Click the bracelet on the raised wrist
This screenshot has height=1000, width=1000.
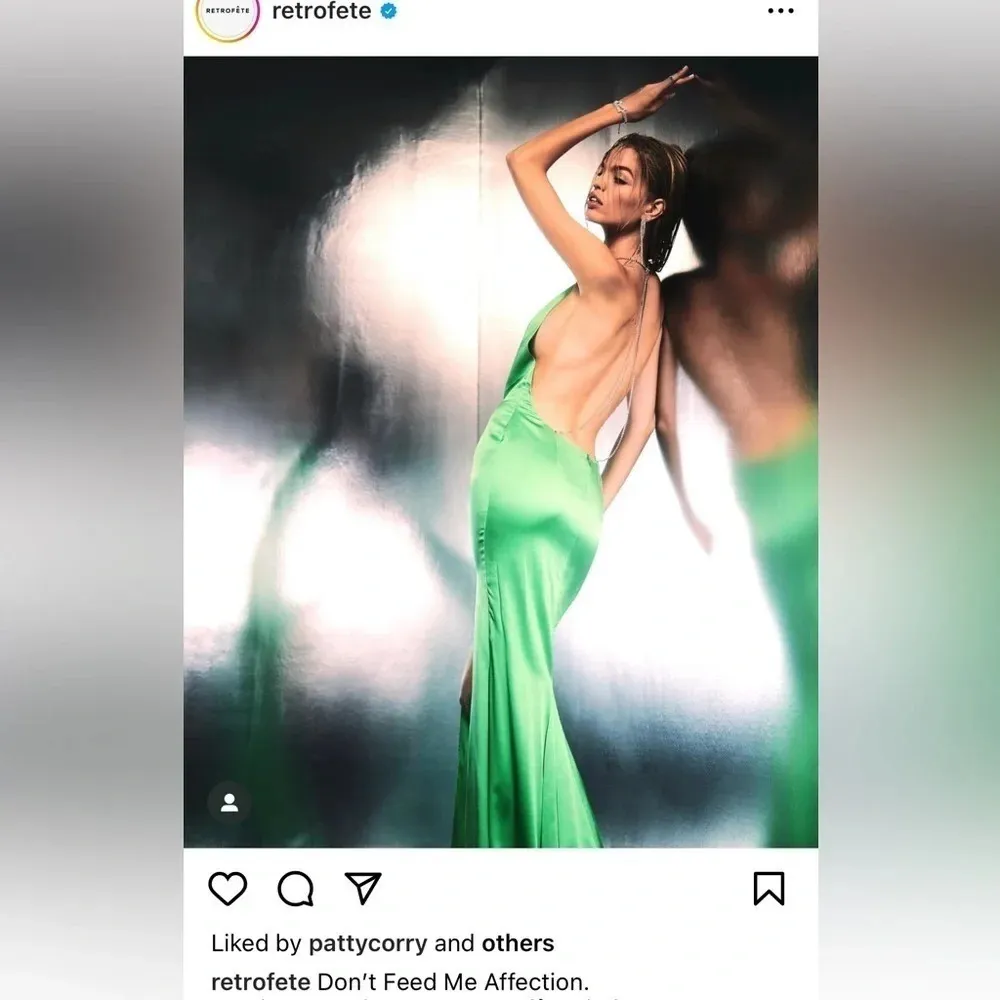(x=621, y=109)
